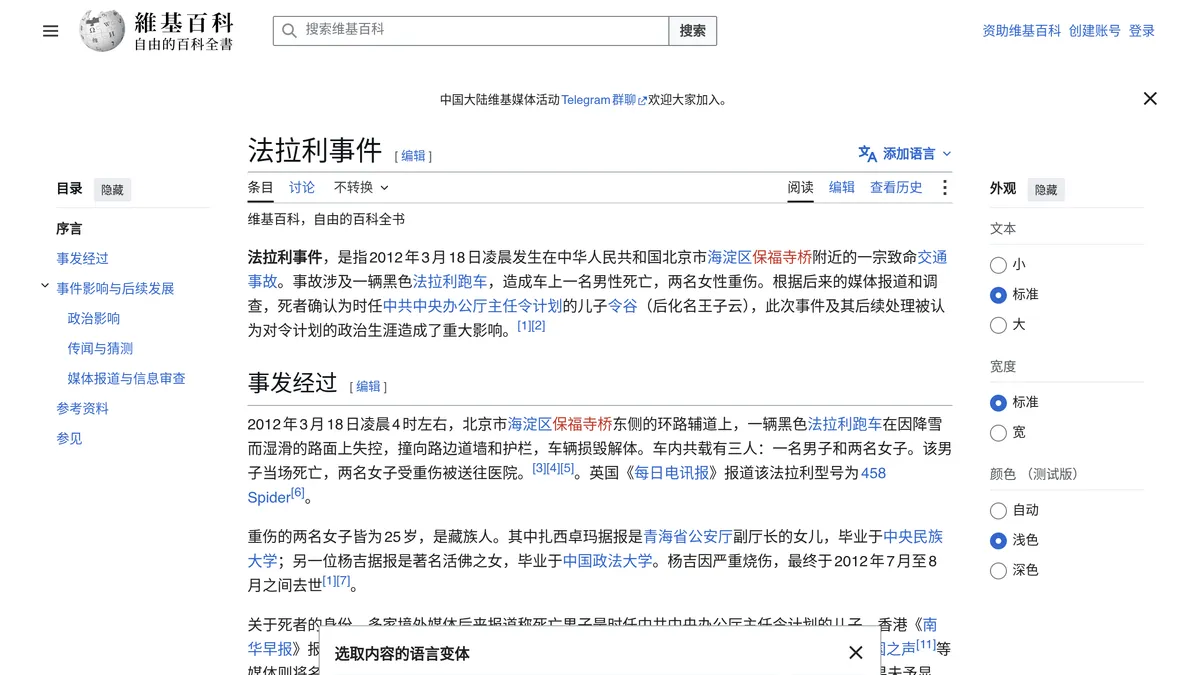Open 资助维基百科 donation link

(x=1022, y=31)
